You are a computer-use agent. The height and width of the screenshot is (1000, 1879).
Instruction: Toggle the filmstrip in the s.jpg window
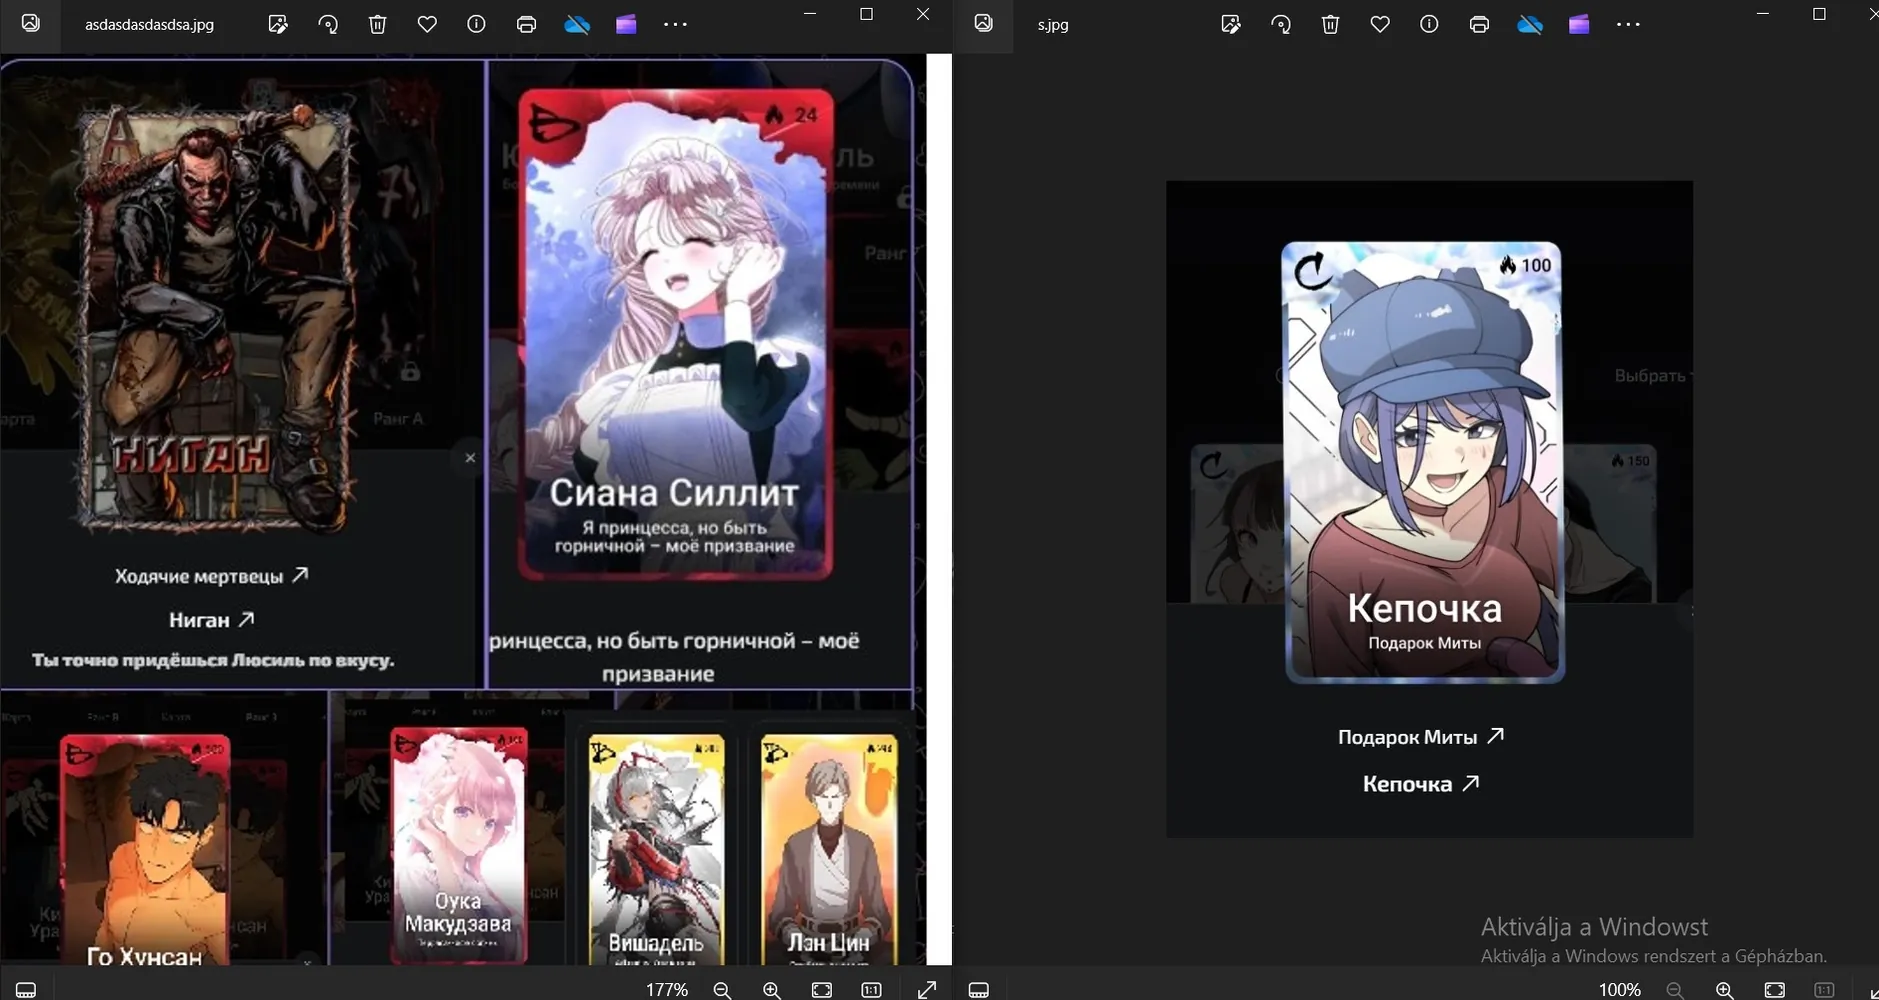click(x=979, y=989)
